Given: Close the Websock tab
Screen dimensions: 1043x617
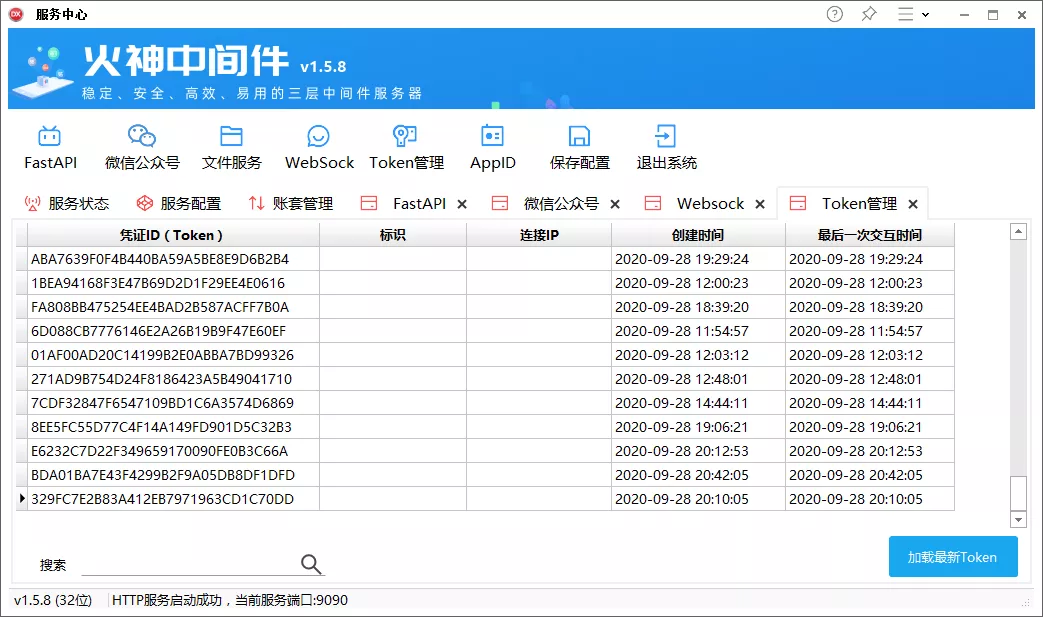Looking at the screenshot, I should [760, 204].
